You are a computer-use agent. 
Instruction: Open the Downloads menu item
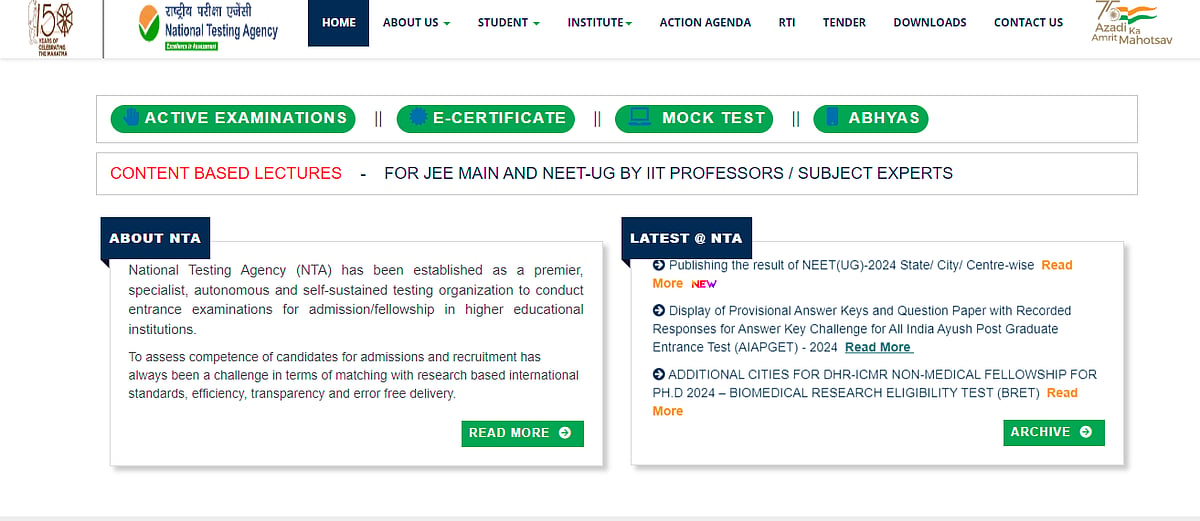click(930, 23)
